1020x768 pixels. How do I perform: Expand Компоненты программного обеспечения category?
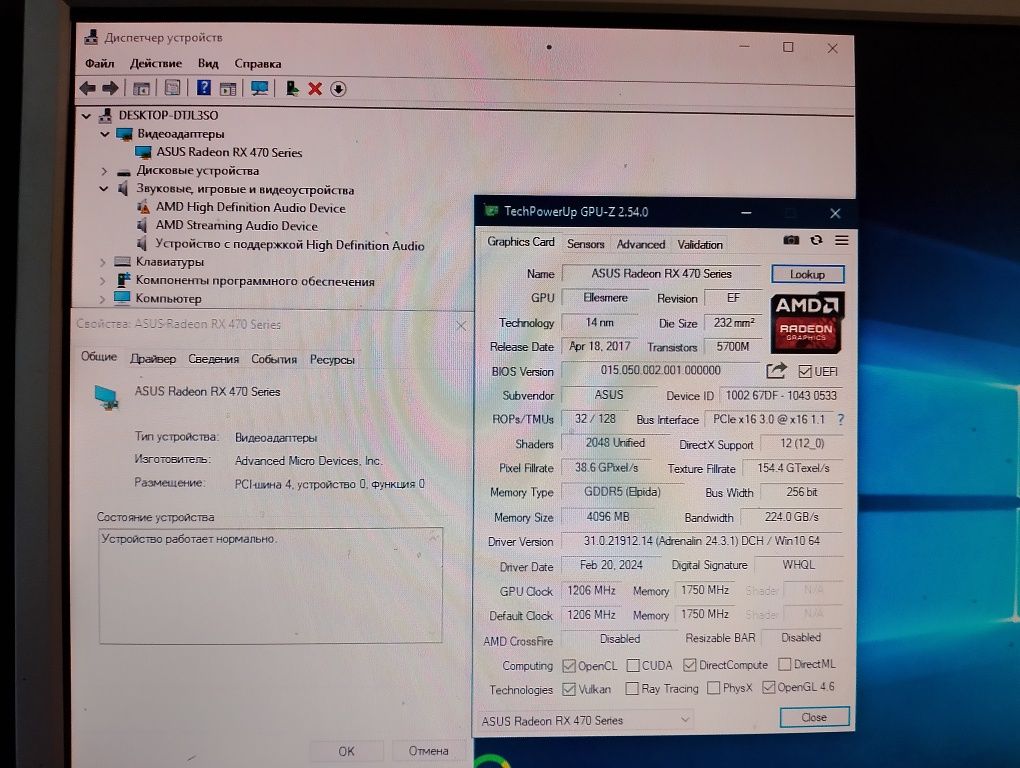click(103, 281)
